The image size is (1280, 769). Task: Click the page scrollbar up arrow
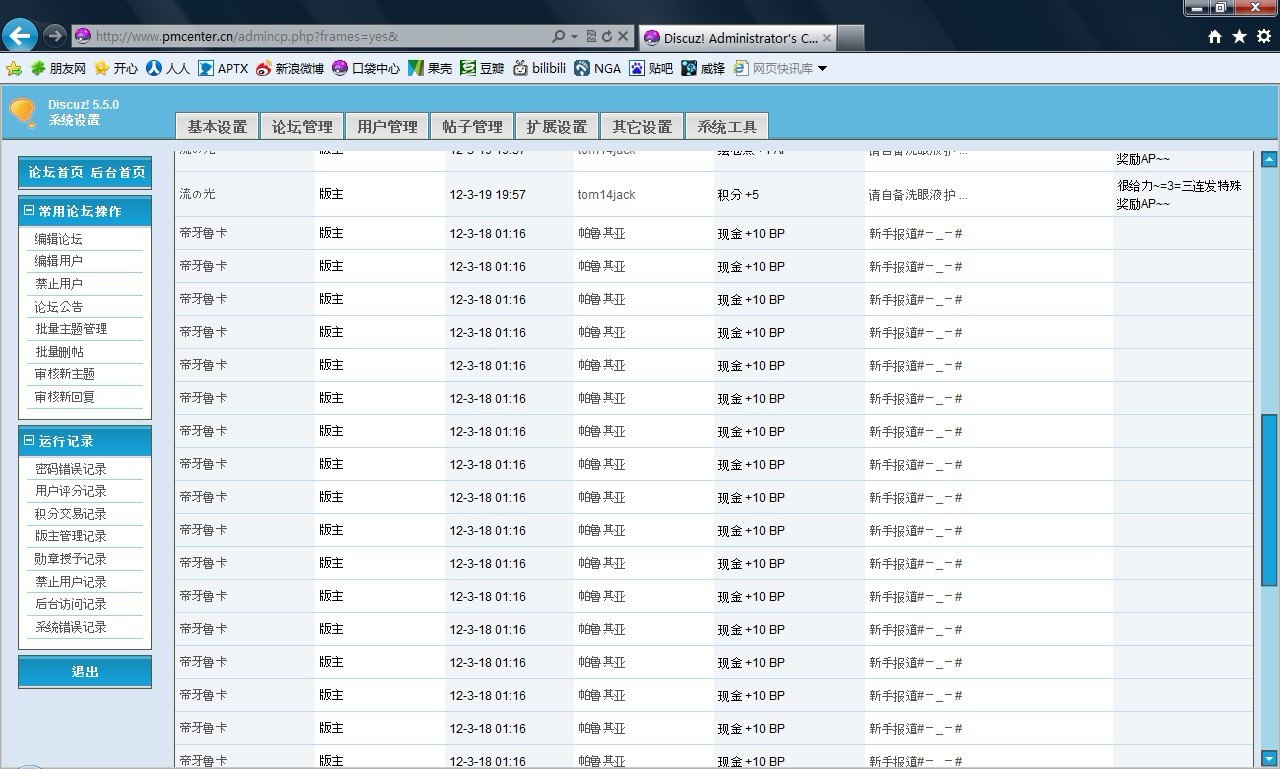pyautogui.click(x=1269, y=159)
